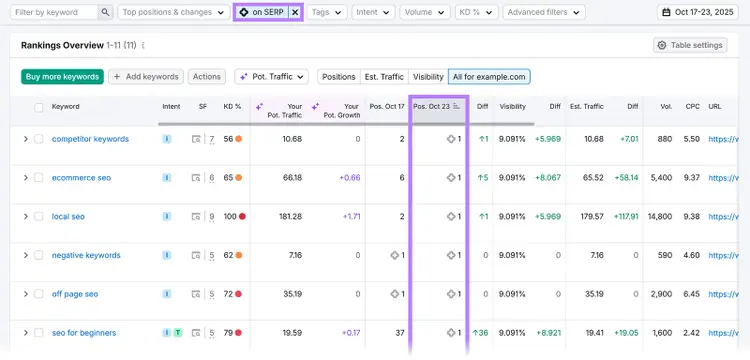750x360 pixels.
Task: Click diamond icon in negative keywords Oct 17 position
Action: (x=394, y=255)
